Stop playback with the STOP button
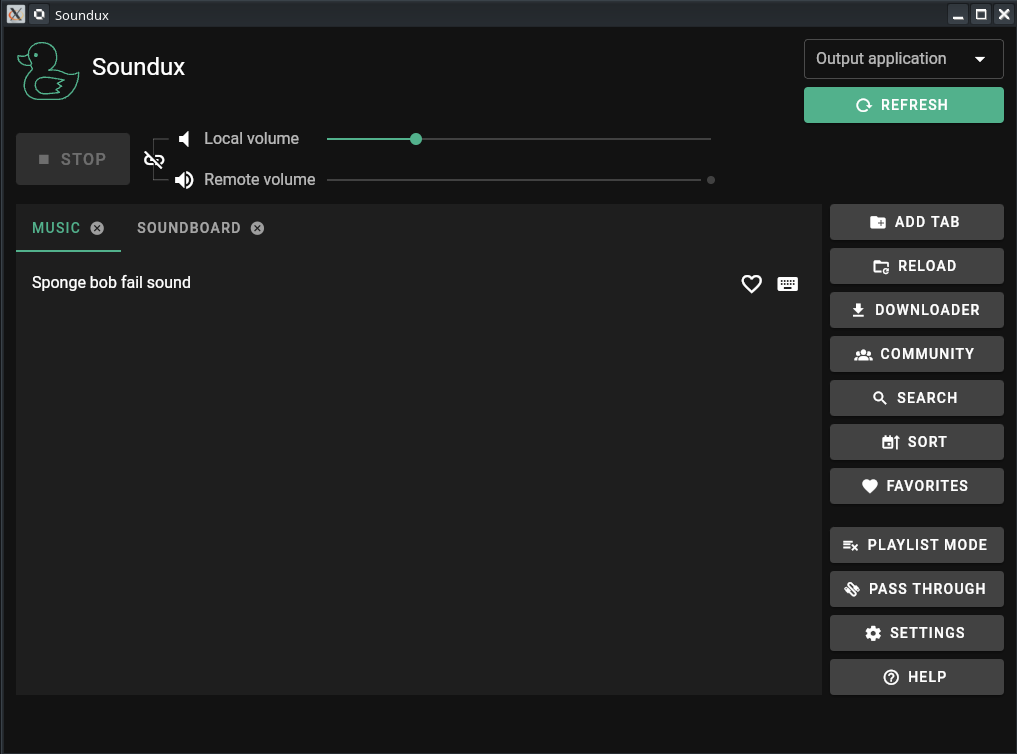This screenshot has width=1017, height=754. pos(73,159)
